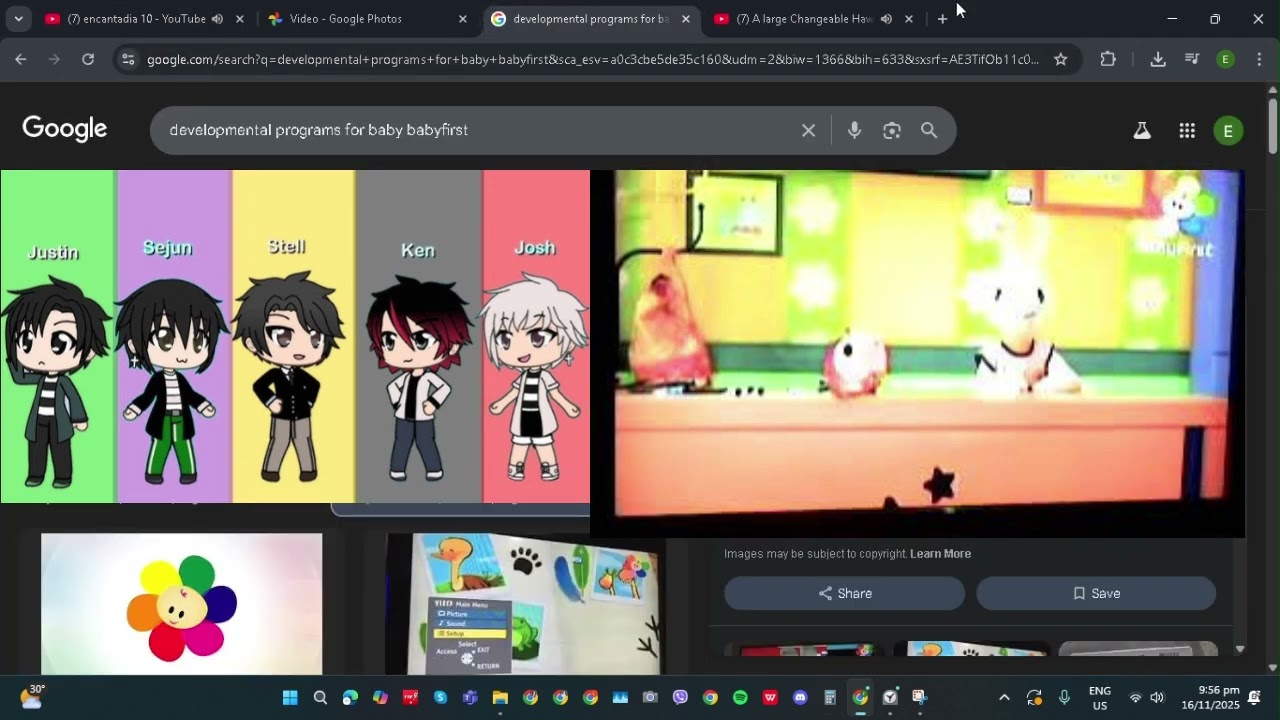
Task: Launch Microsoft Edge from the taskbar
Action: (x=350, y=697)
